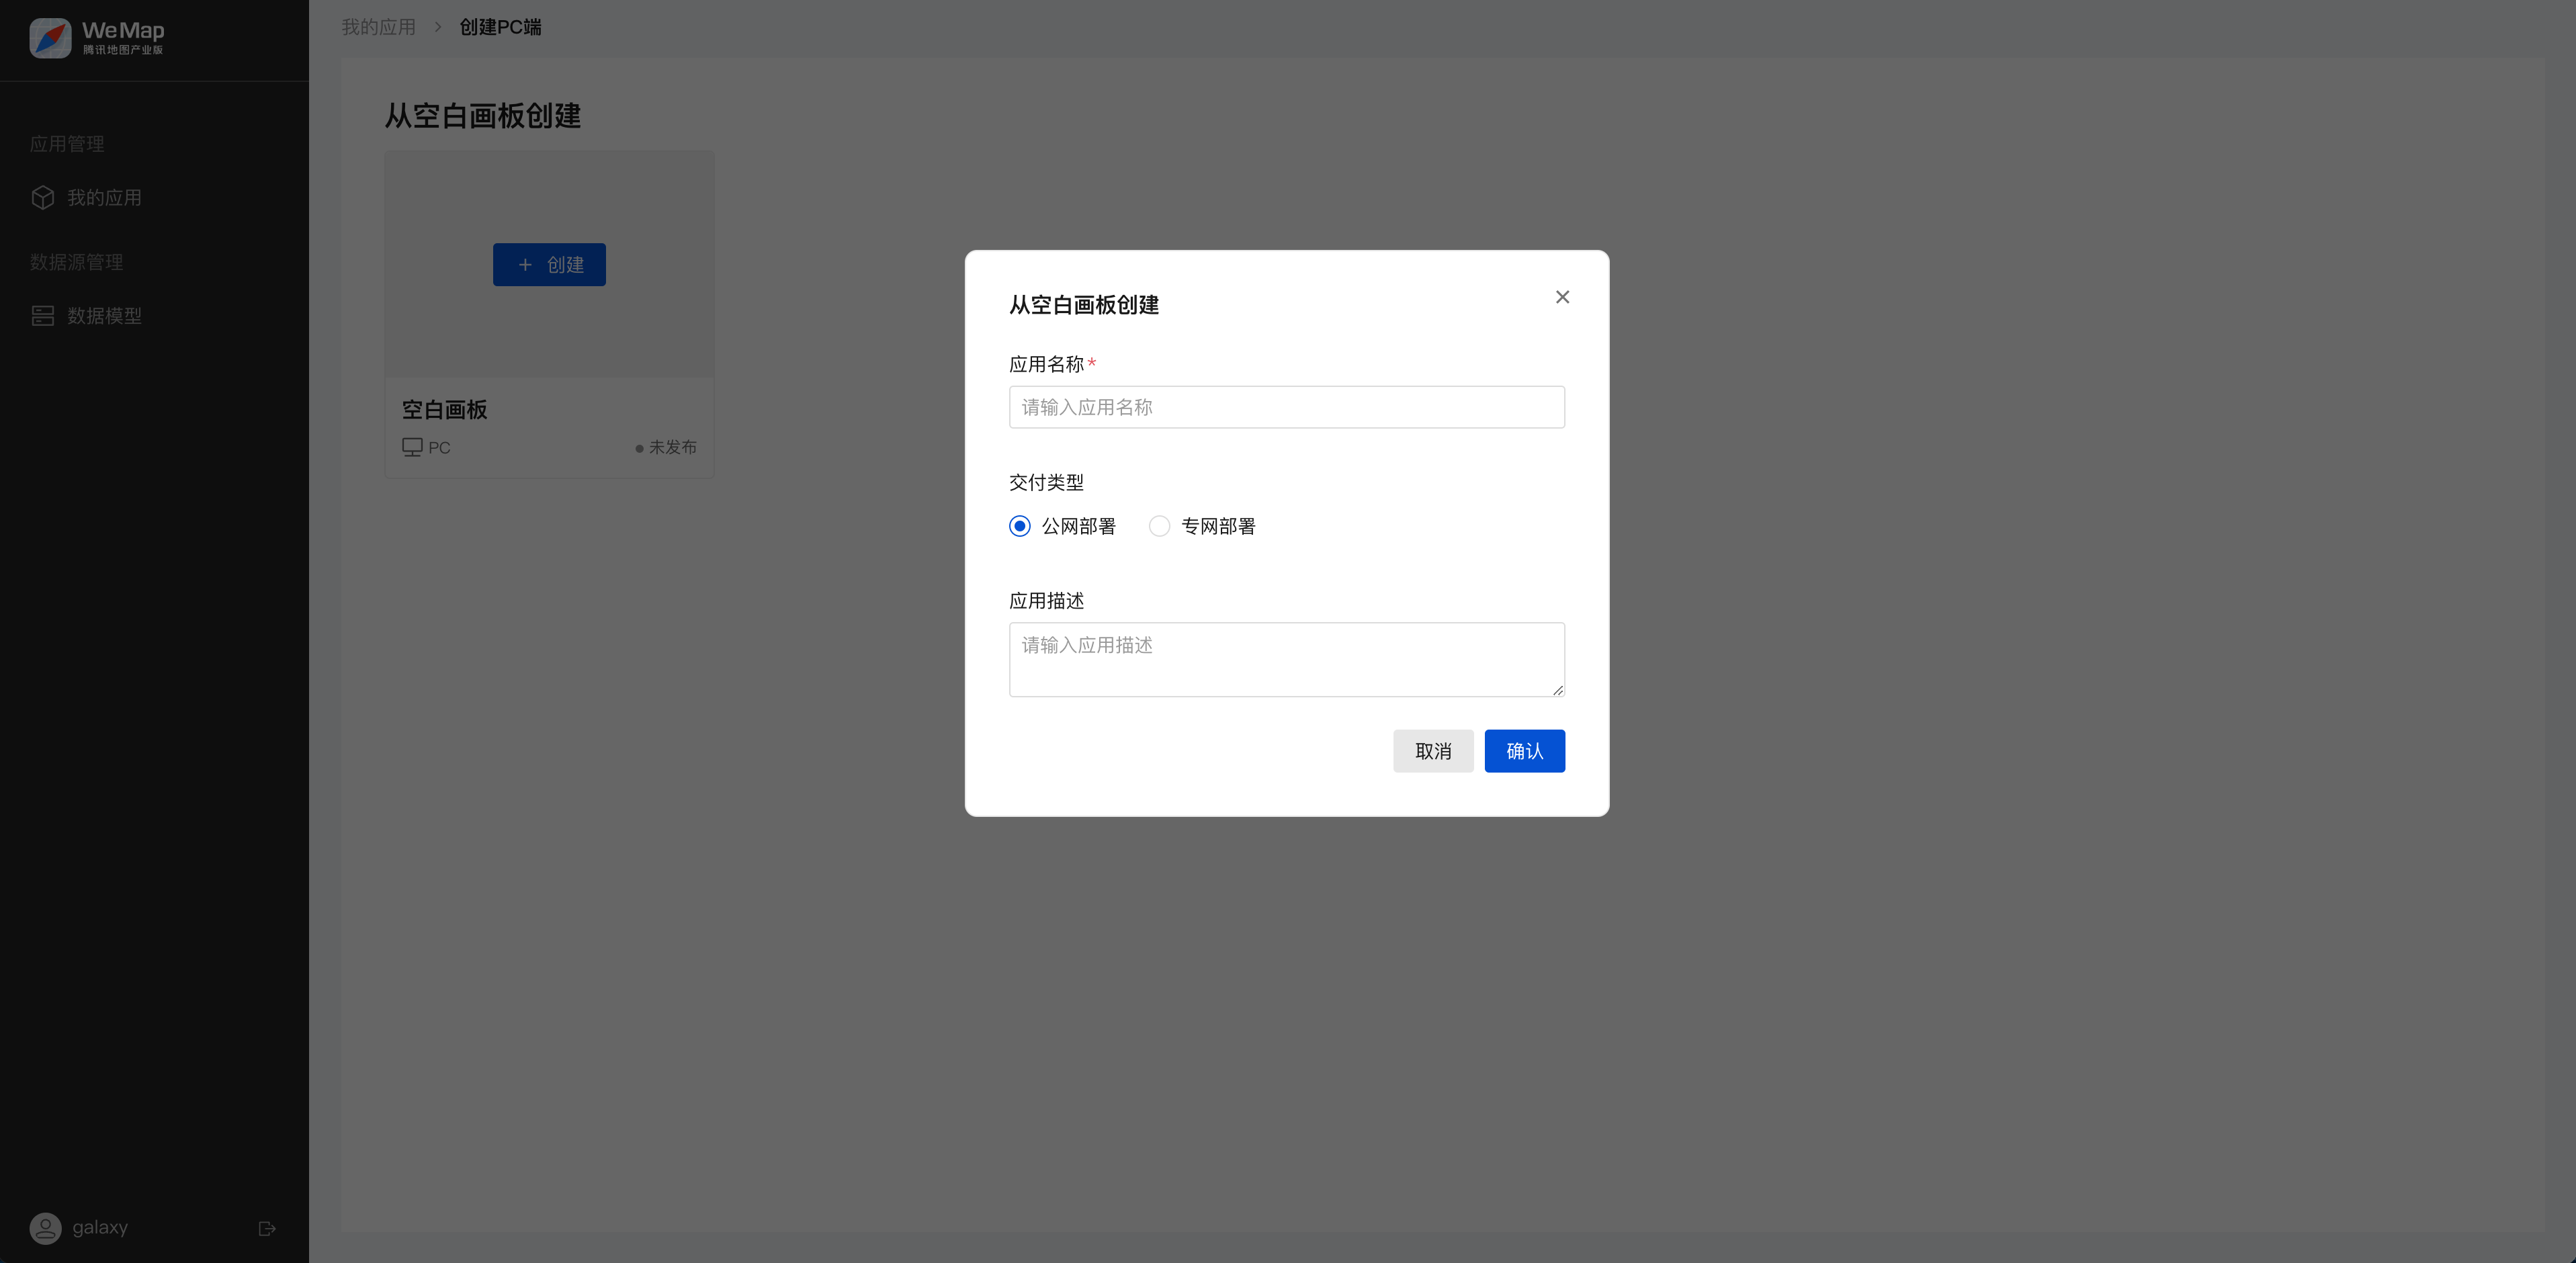Click the 我的应用 cube icon

42,198
